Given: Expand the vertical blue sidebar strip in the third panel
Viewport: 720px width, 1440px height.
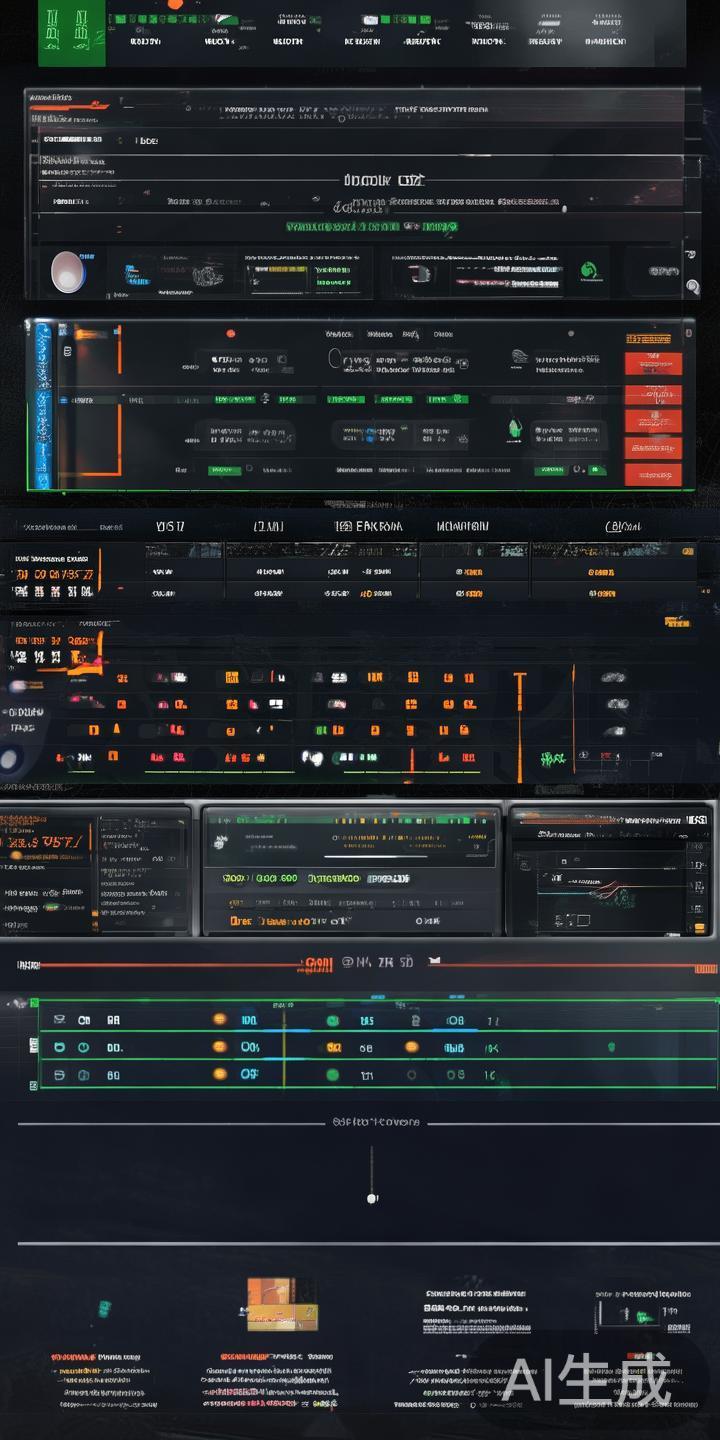Looking at the screenshot, I should pos(43,405).
